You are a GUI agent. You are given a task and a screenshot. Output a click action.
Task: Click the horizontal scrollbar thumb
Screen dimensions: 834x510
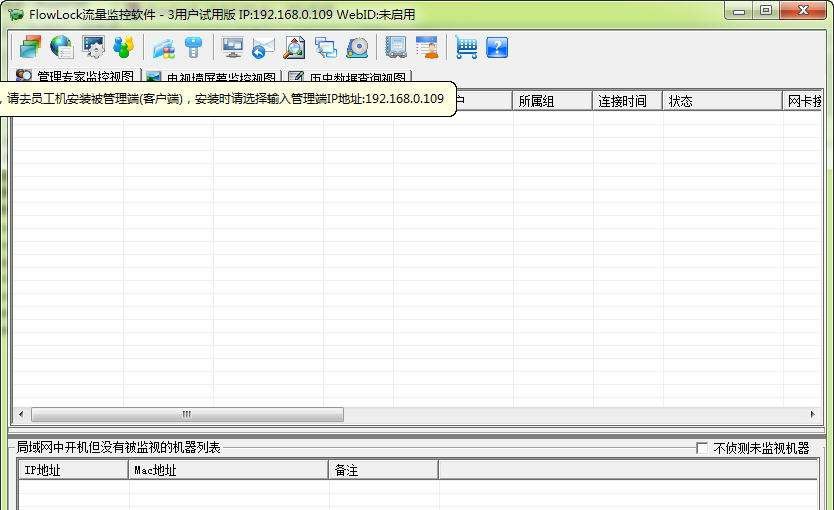187,414
